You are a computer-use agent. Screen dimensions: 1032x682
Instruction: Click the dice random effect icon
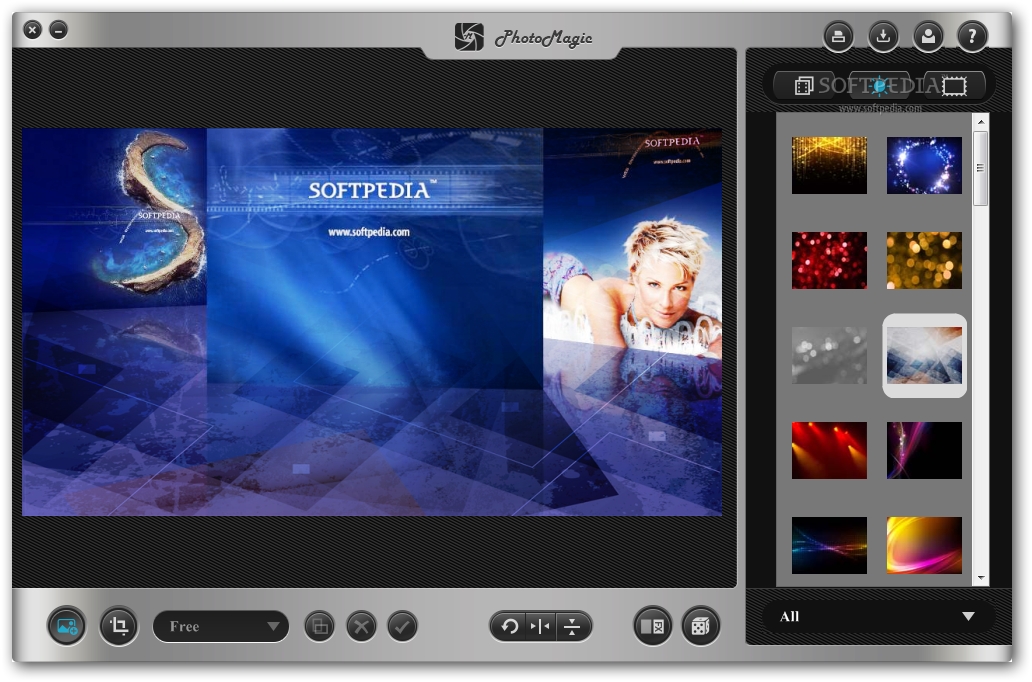(x=700, y=626)
